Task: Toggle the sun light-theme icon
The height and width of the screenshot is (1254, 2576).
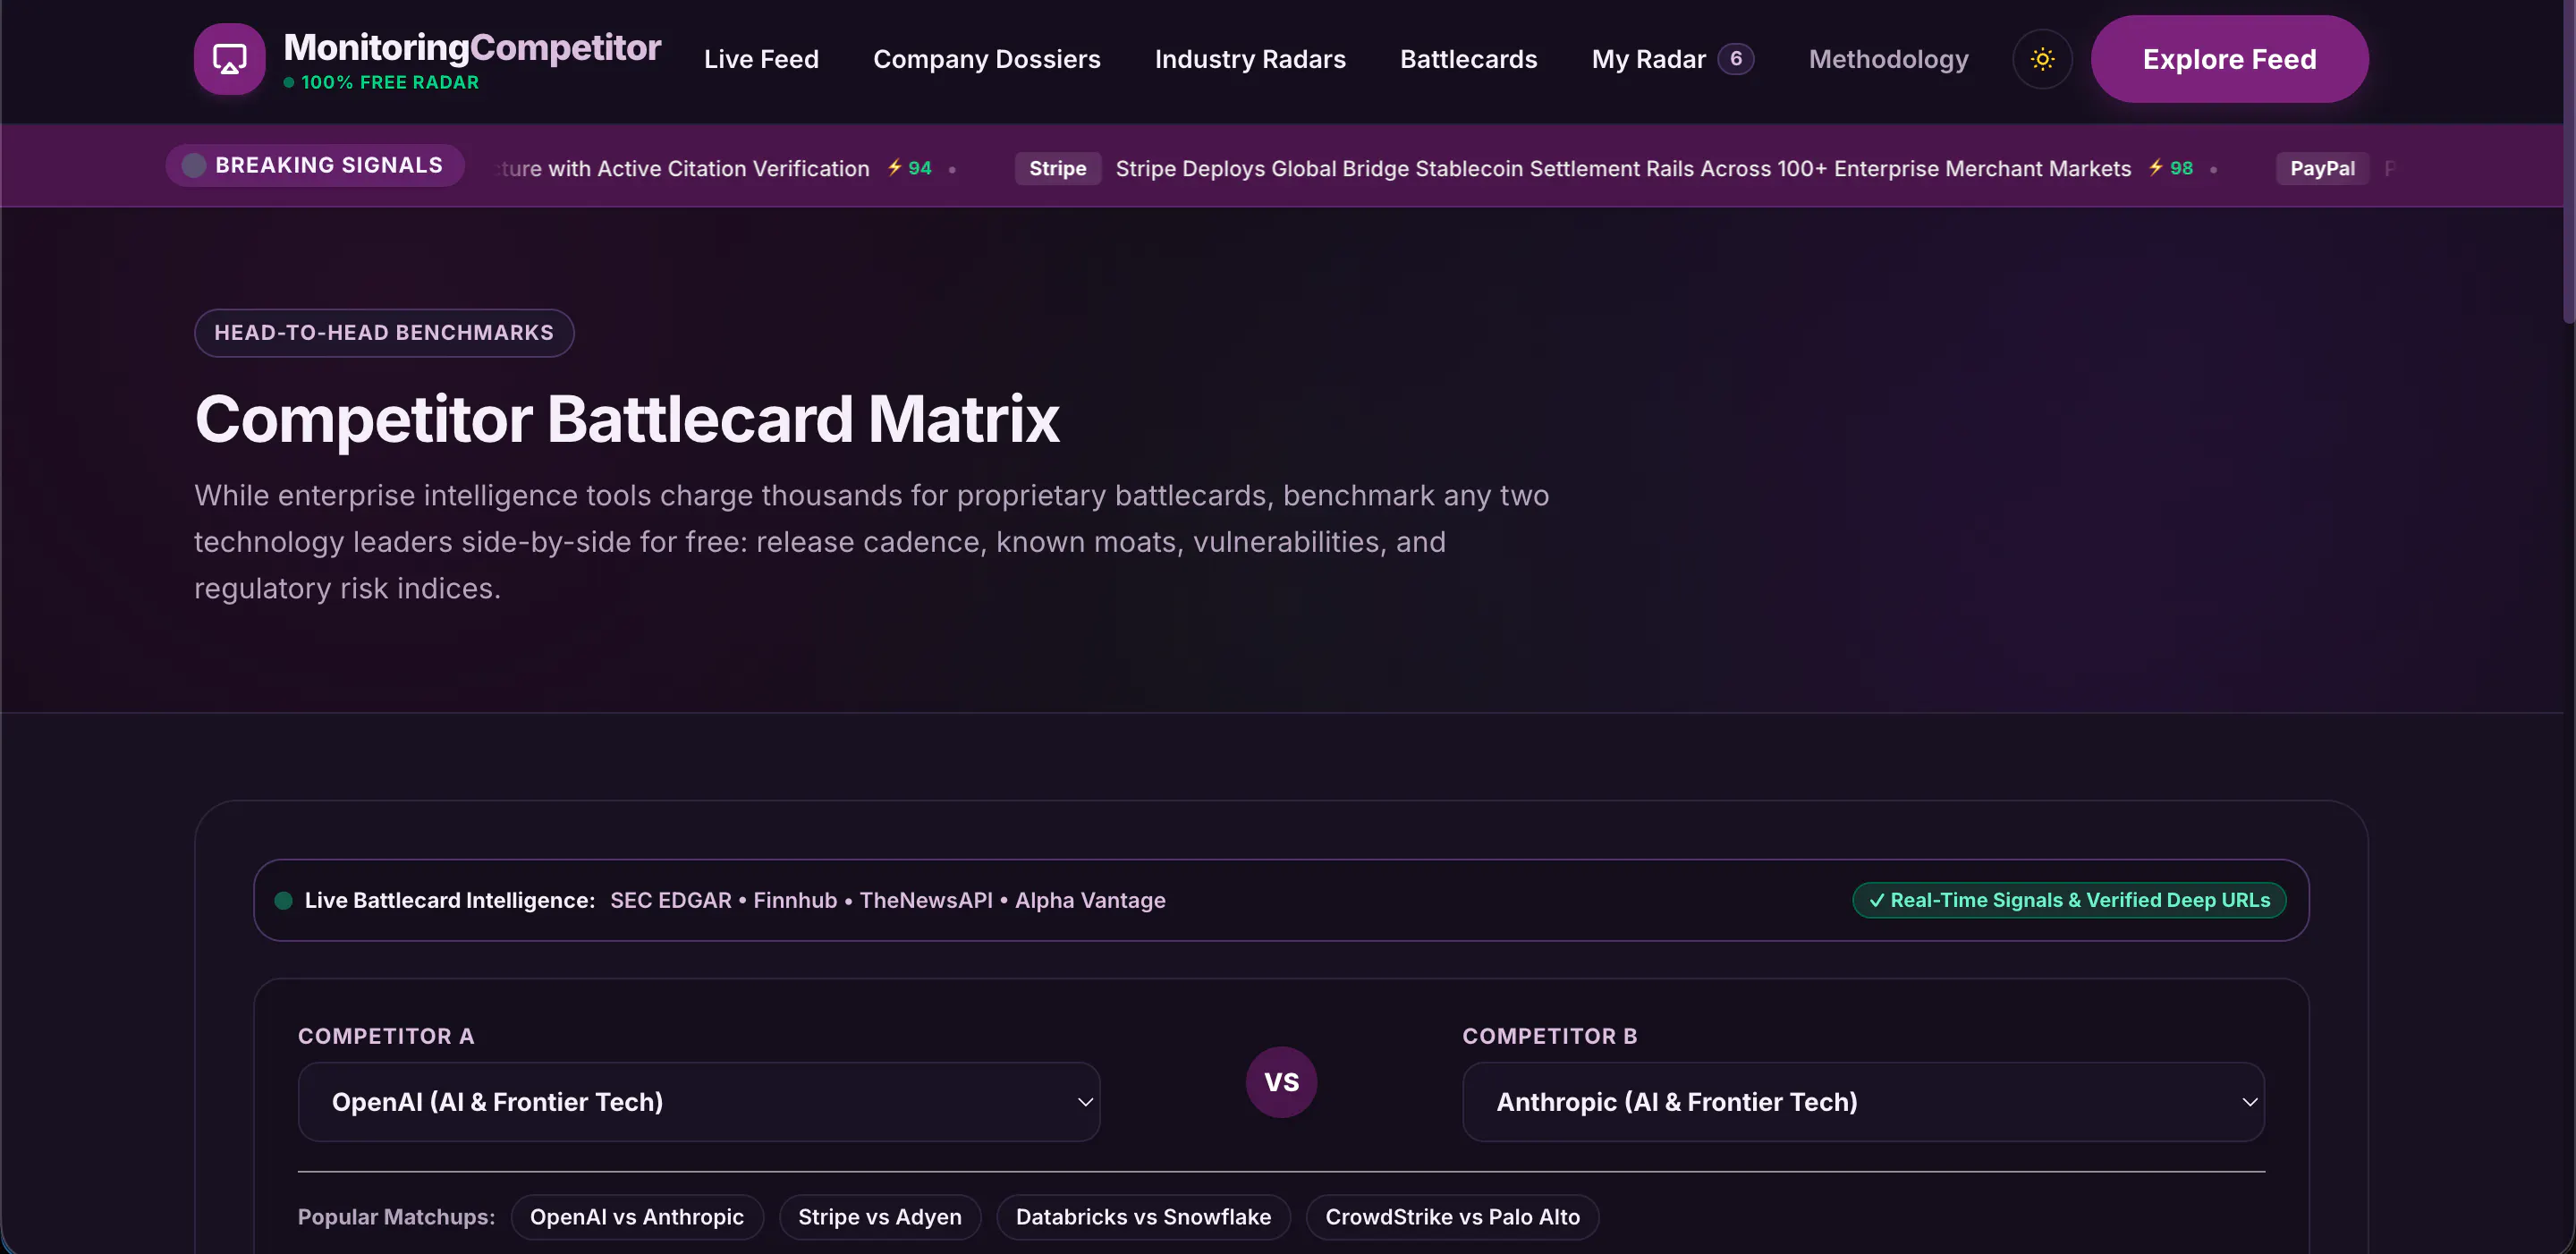Action: click(2042, 59)
